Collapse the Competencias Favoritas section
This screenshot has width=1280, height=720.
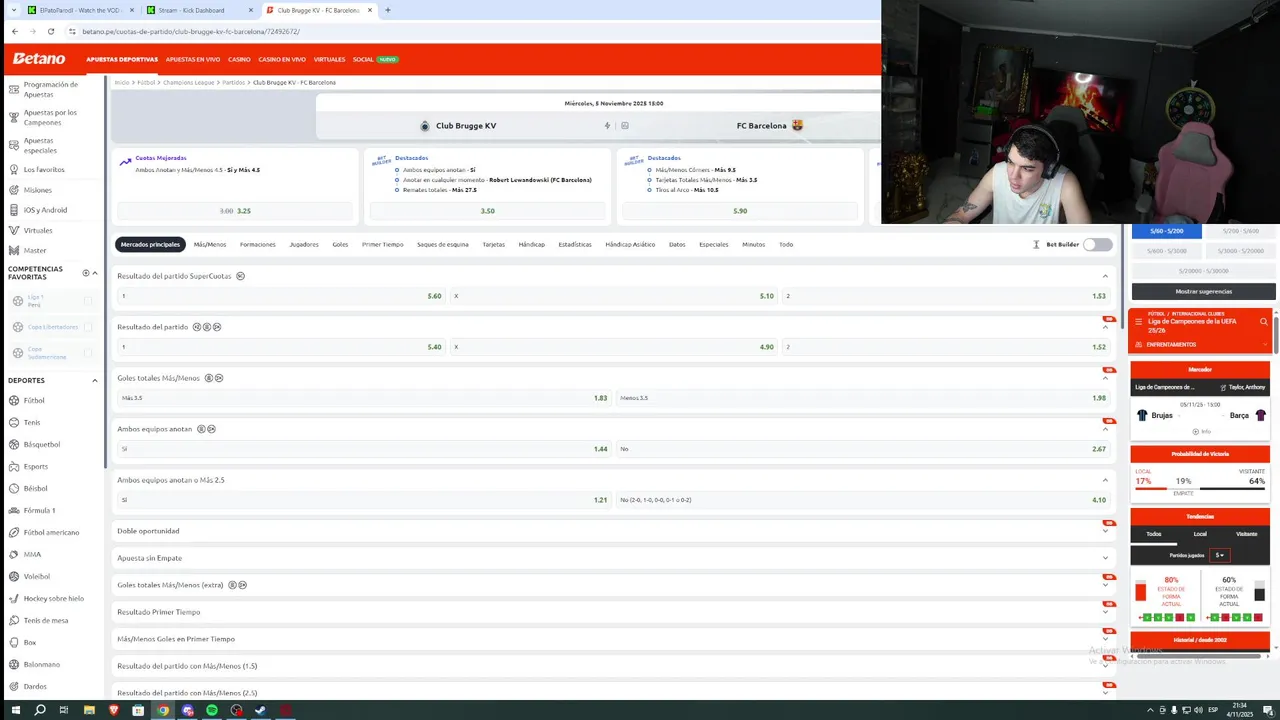point(95,272)
